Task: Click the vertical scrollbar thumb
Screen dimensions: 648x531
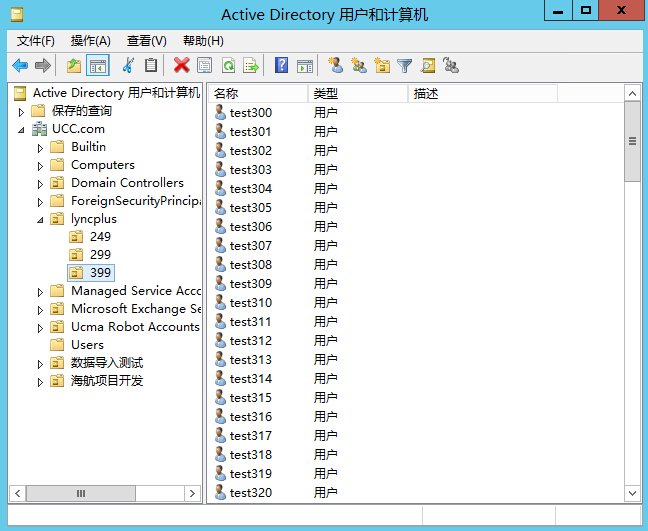Action: [x=632, y=141]
